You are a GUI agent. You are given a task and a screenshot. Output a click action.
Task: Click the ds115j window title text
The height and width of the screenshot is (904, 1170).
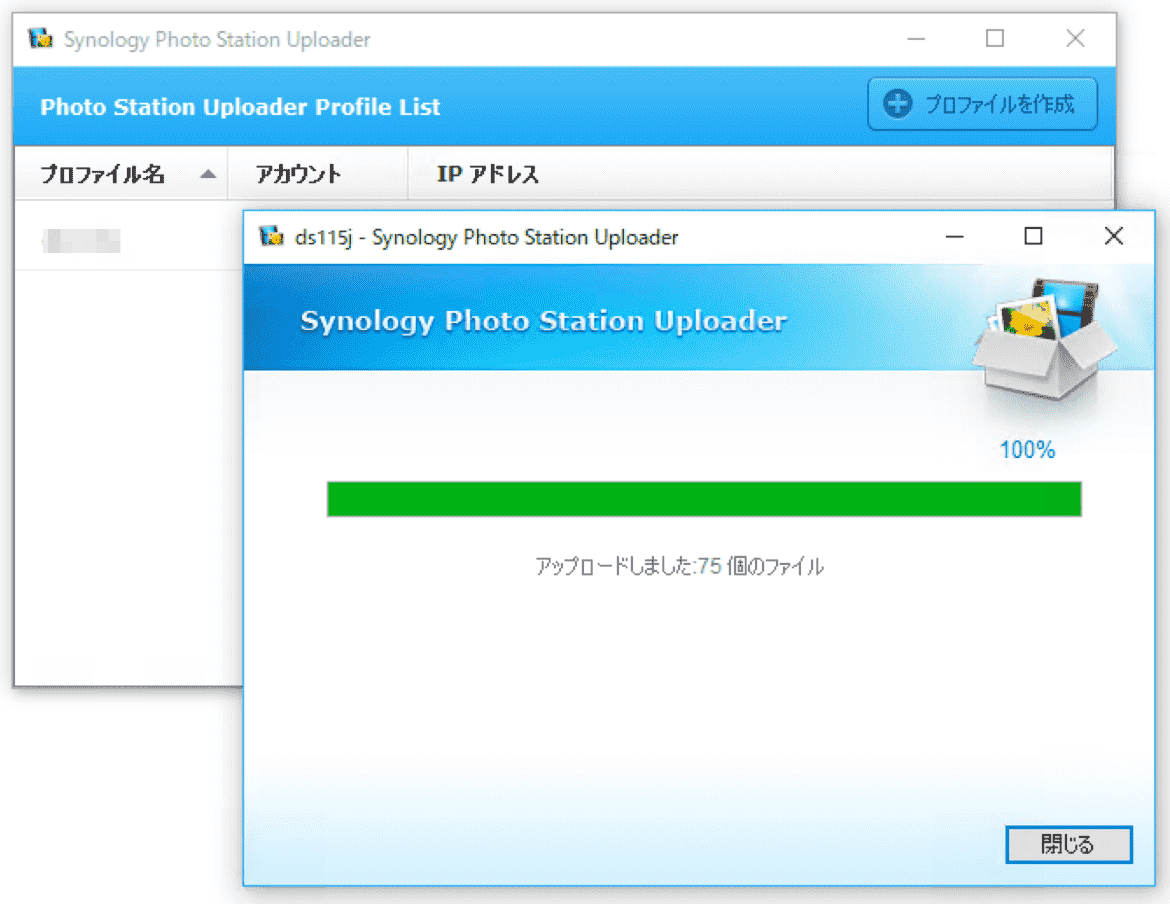pyautogui.click(x=487, y=237)
